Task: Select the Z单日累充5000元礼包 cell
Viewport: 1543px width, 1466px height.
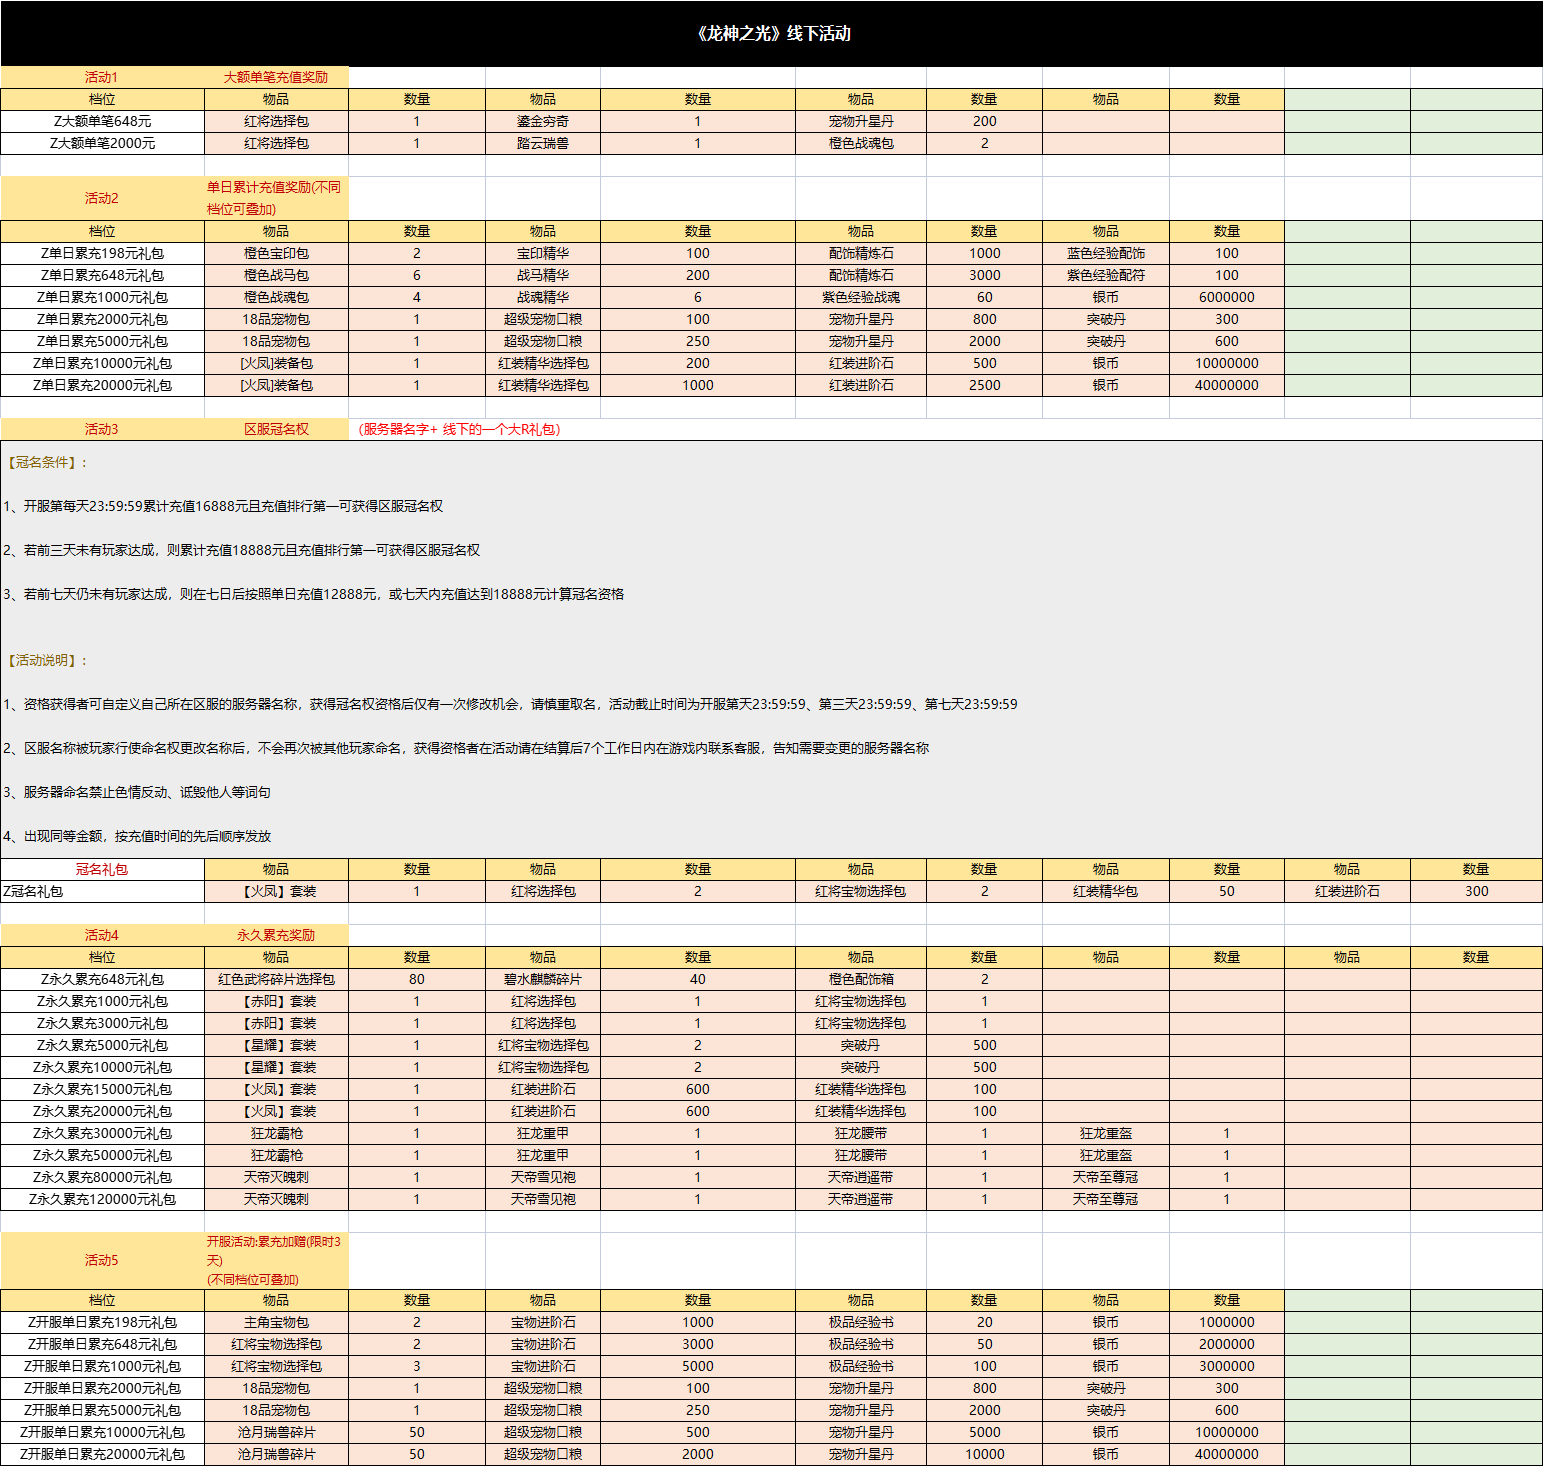Action: (x=102, y=341)
